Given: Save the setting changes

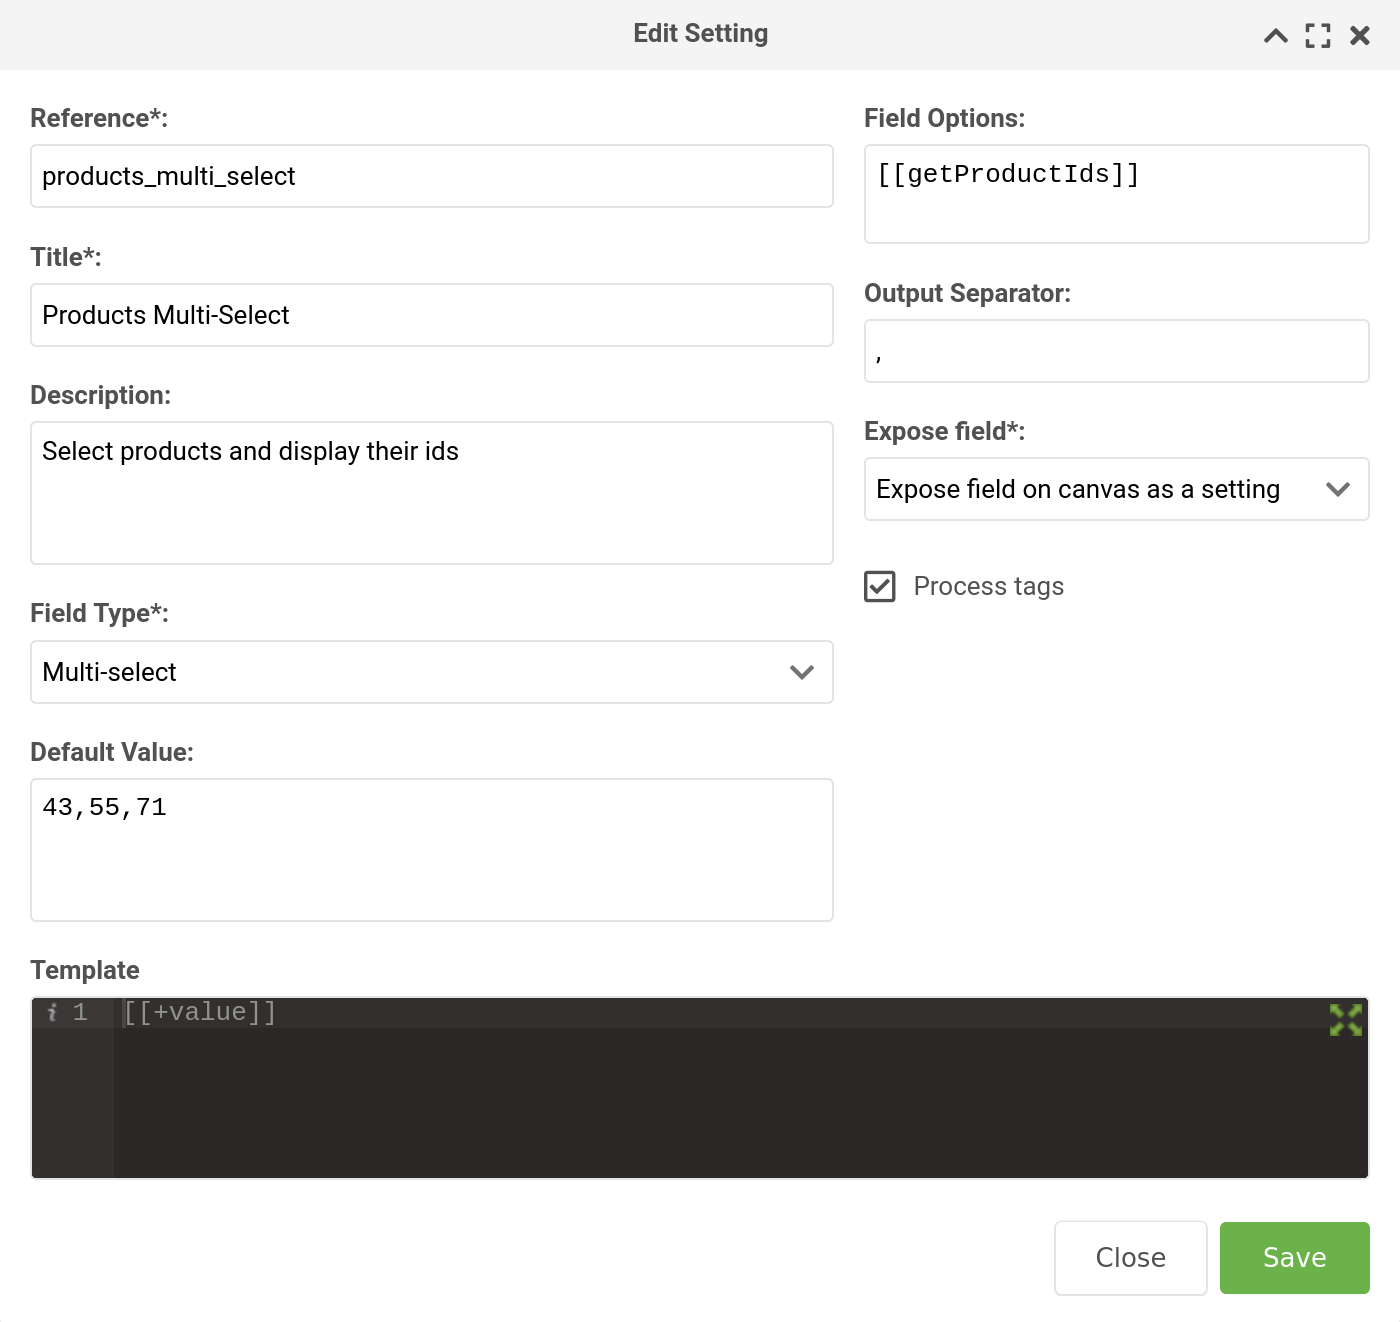Looking at the screenshot, I should [x=1294, y=1258].
